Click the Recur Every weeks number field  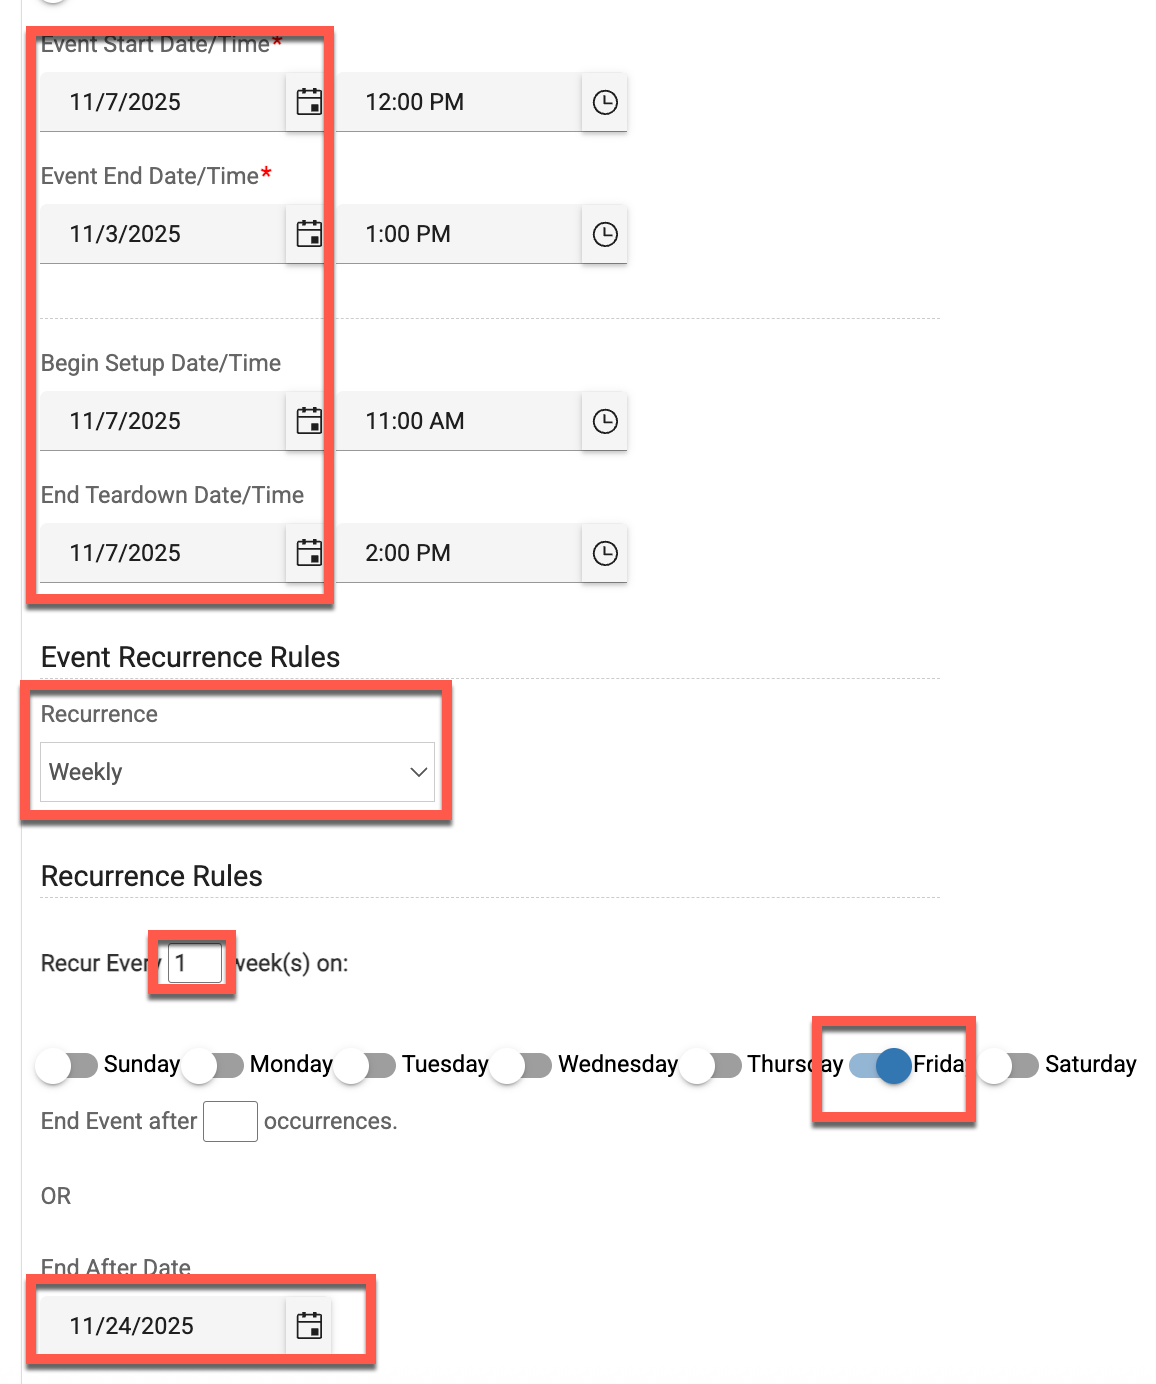(194, 964)
